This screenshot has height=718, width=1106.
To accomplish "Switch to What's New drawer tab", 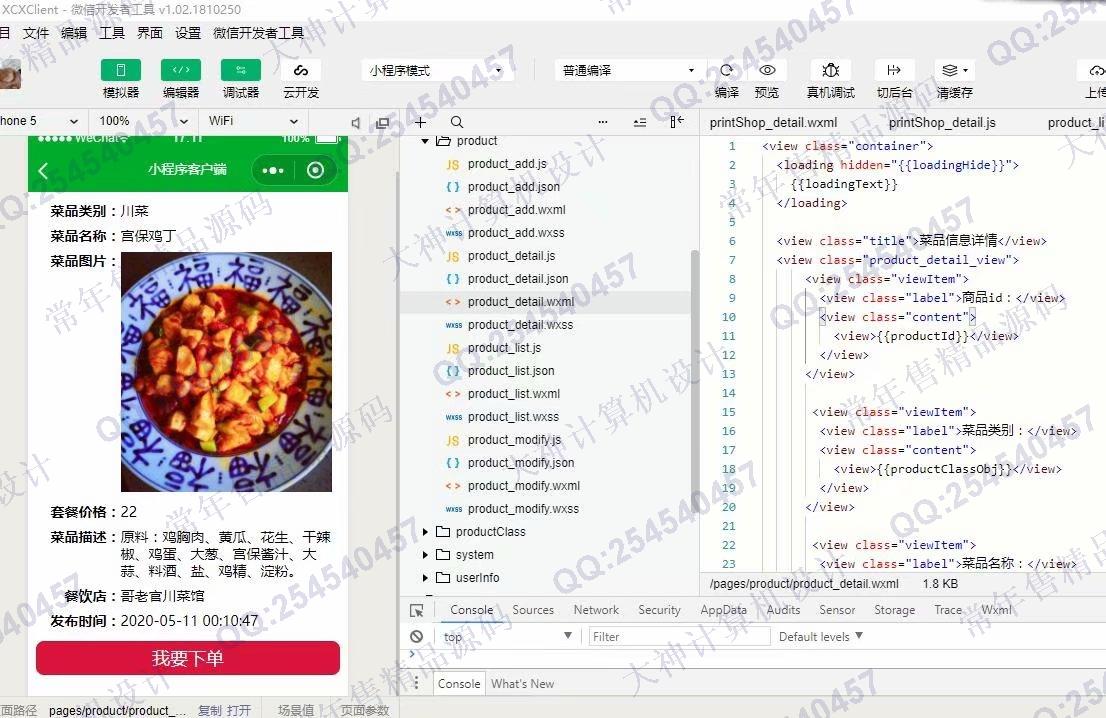I will 522,683.
